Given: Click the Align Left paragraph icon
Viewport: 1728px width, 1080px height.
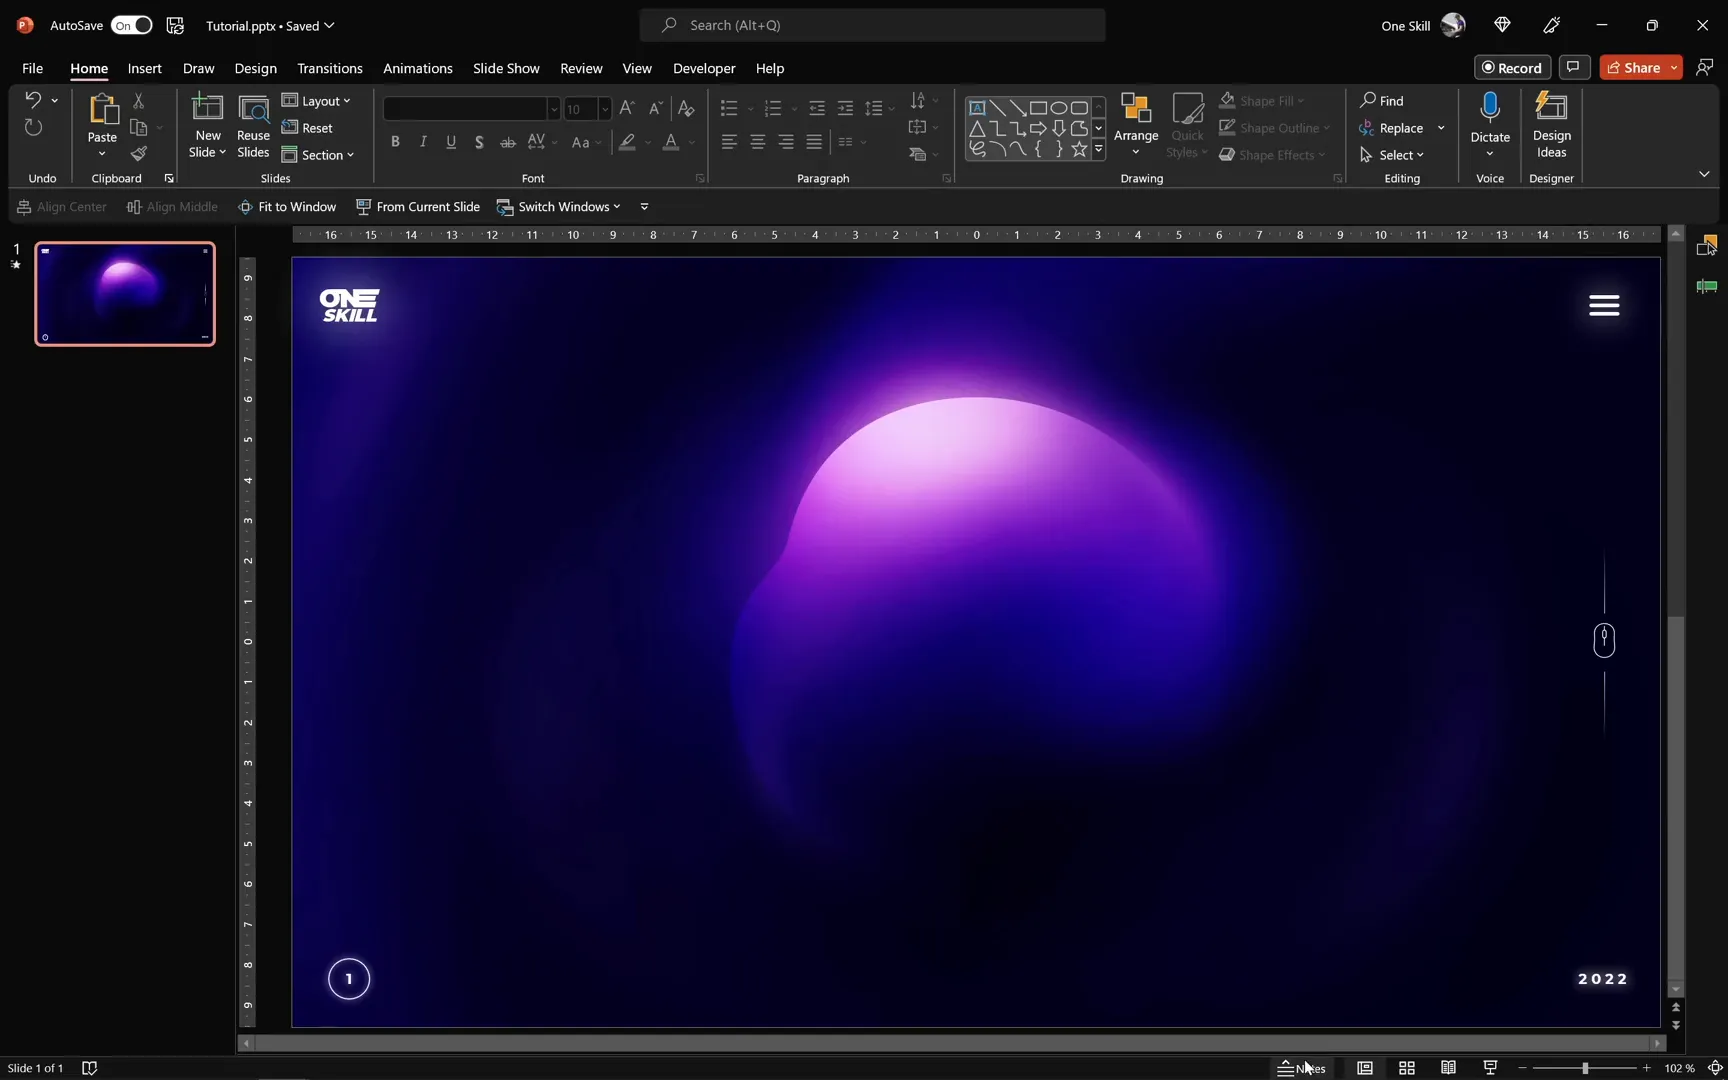Looking at the screenshot, I should 729,142.
